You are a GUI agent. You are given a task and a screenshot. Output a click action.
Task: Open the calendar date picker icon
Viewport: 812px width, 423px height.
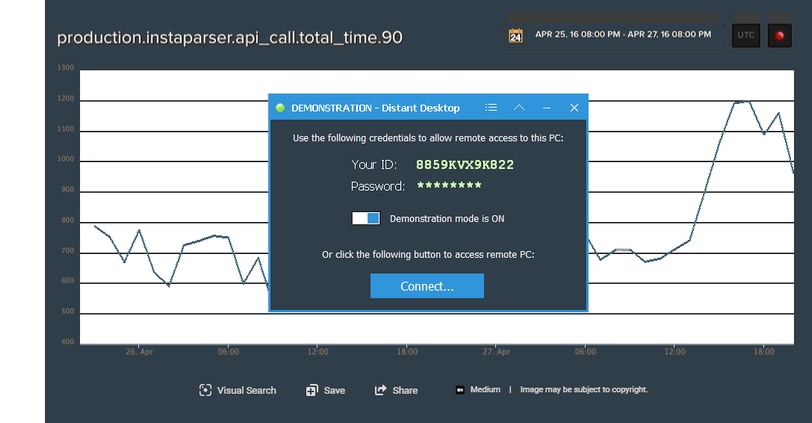point(515,36)
